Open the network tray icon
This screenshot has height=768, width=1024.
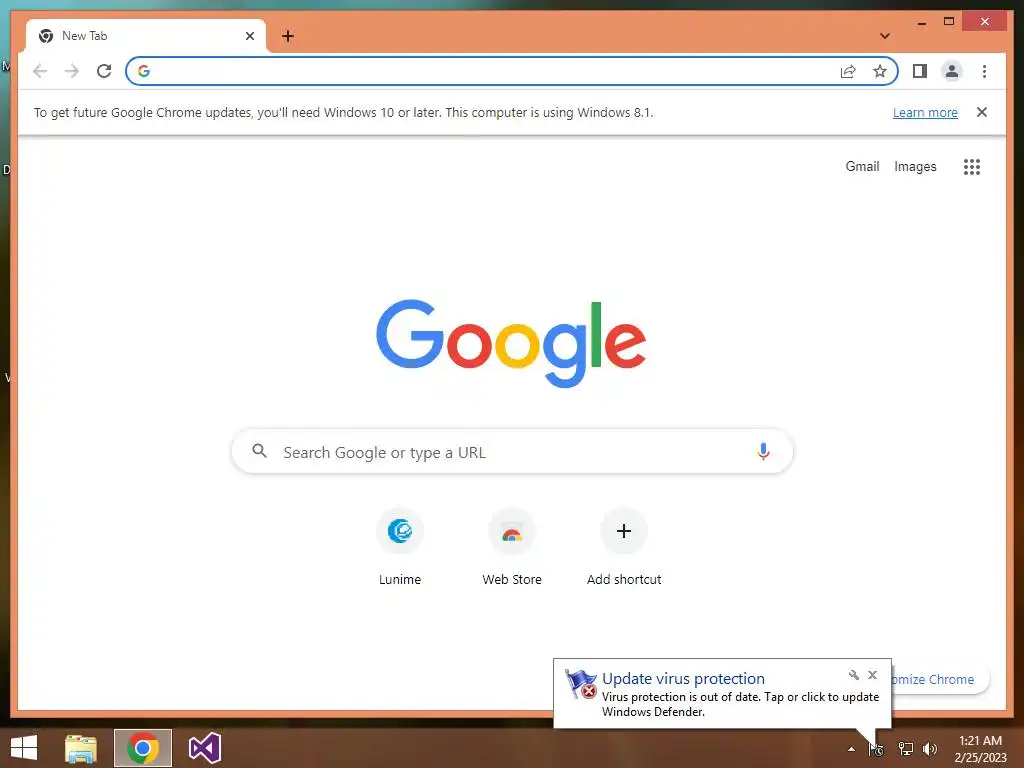tap(906, 749)
